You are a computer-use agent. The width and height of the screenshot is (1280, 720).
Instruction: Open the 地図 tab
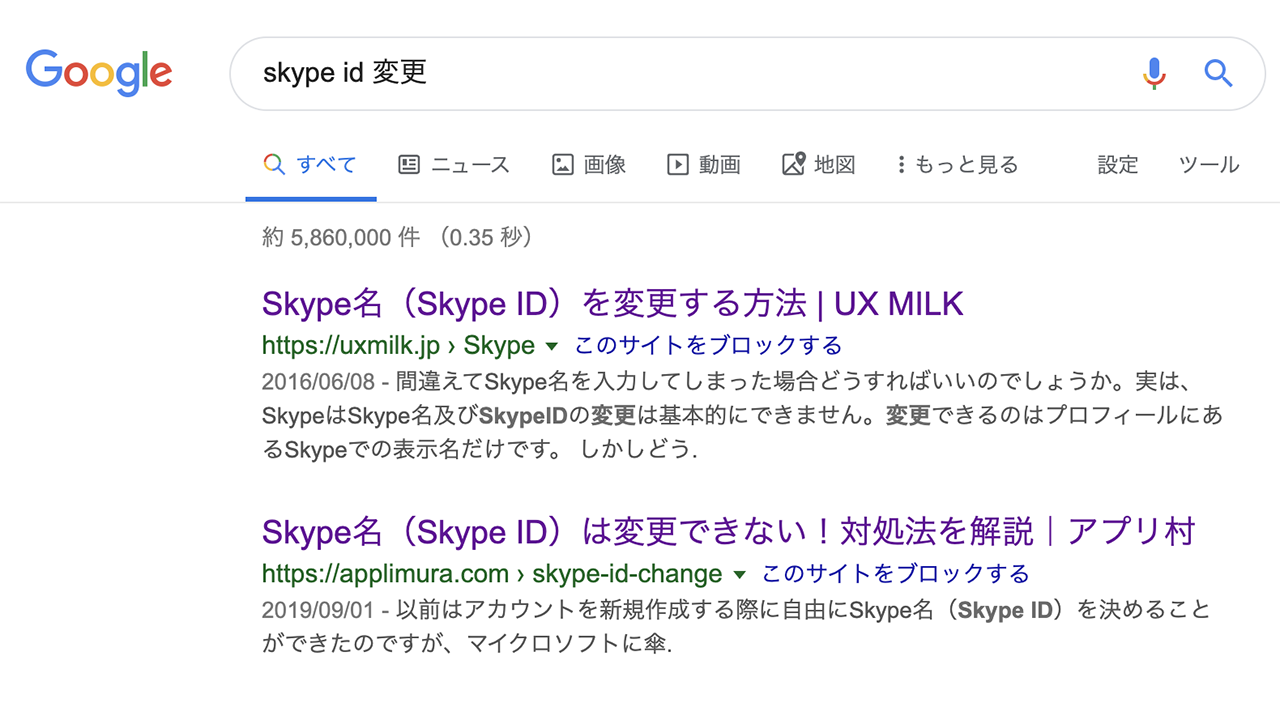pyautogui.click(x=819, y=165)
